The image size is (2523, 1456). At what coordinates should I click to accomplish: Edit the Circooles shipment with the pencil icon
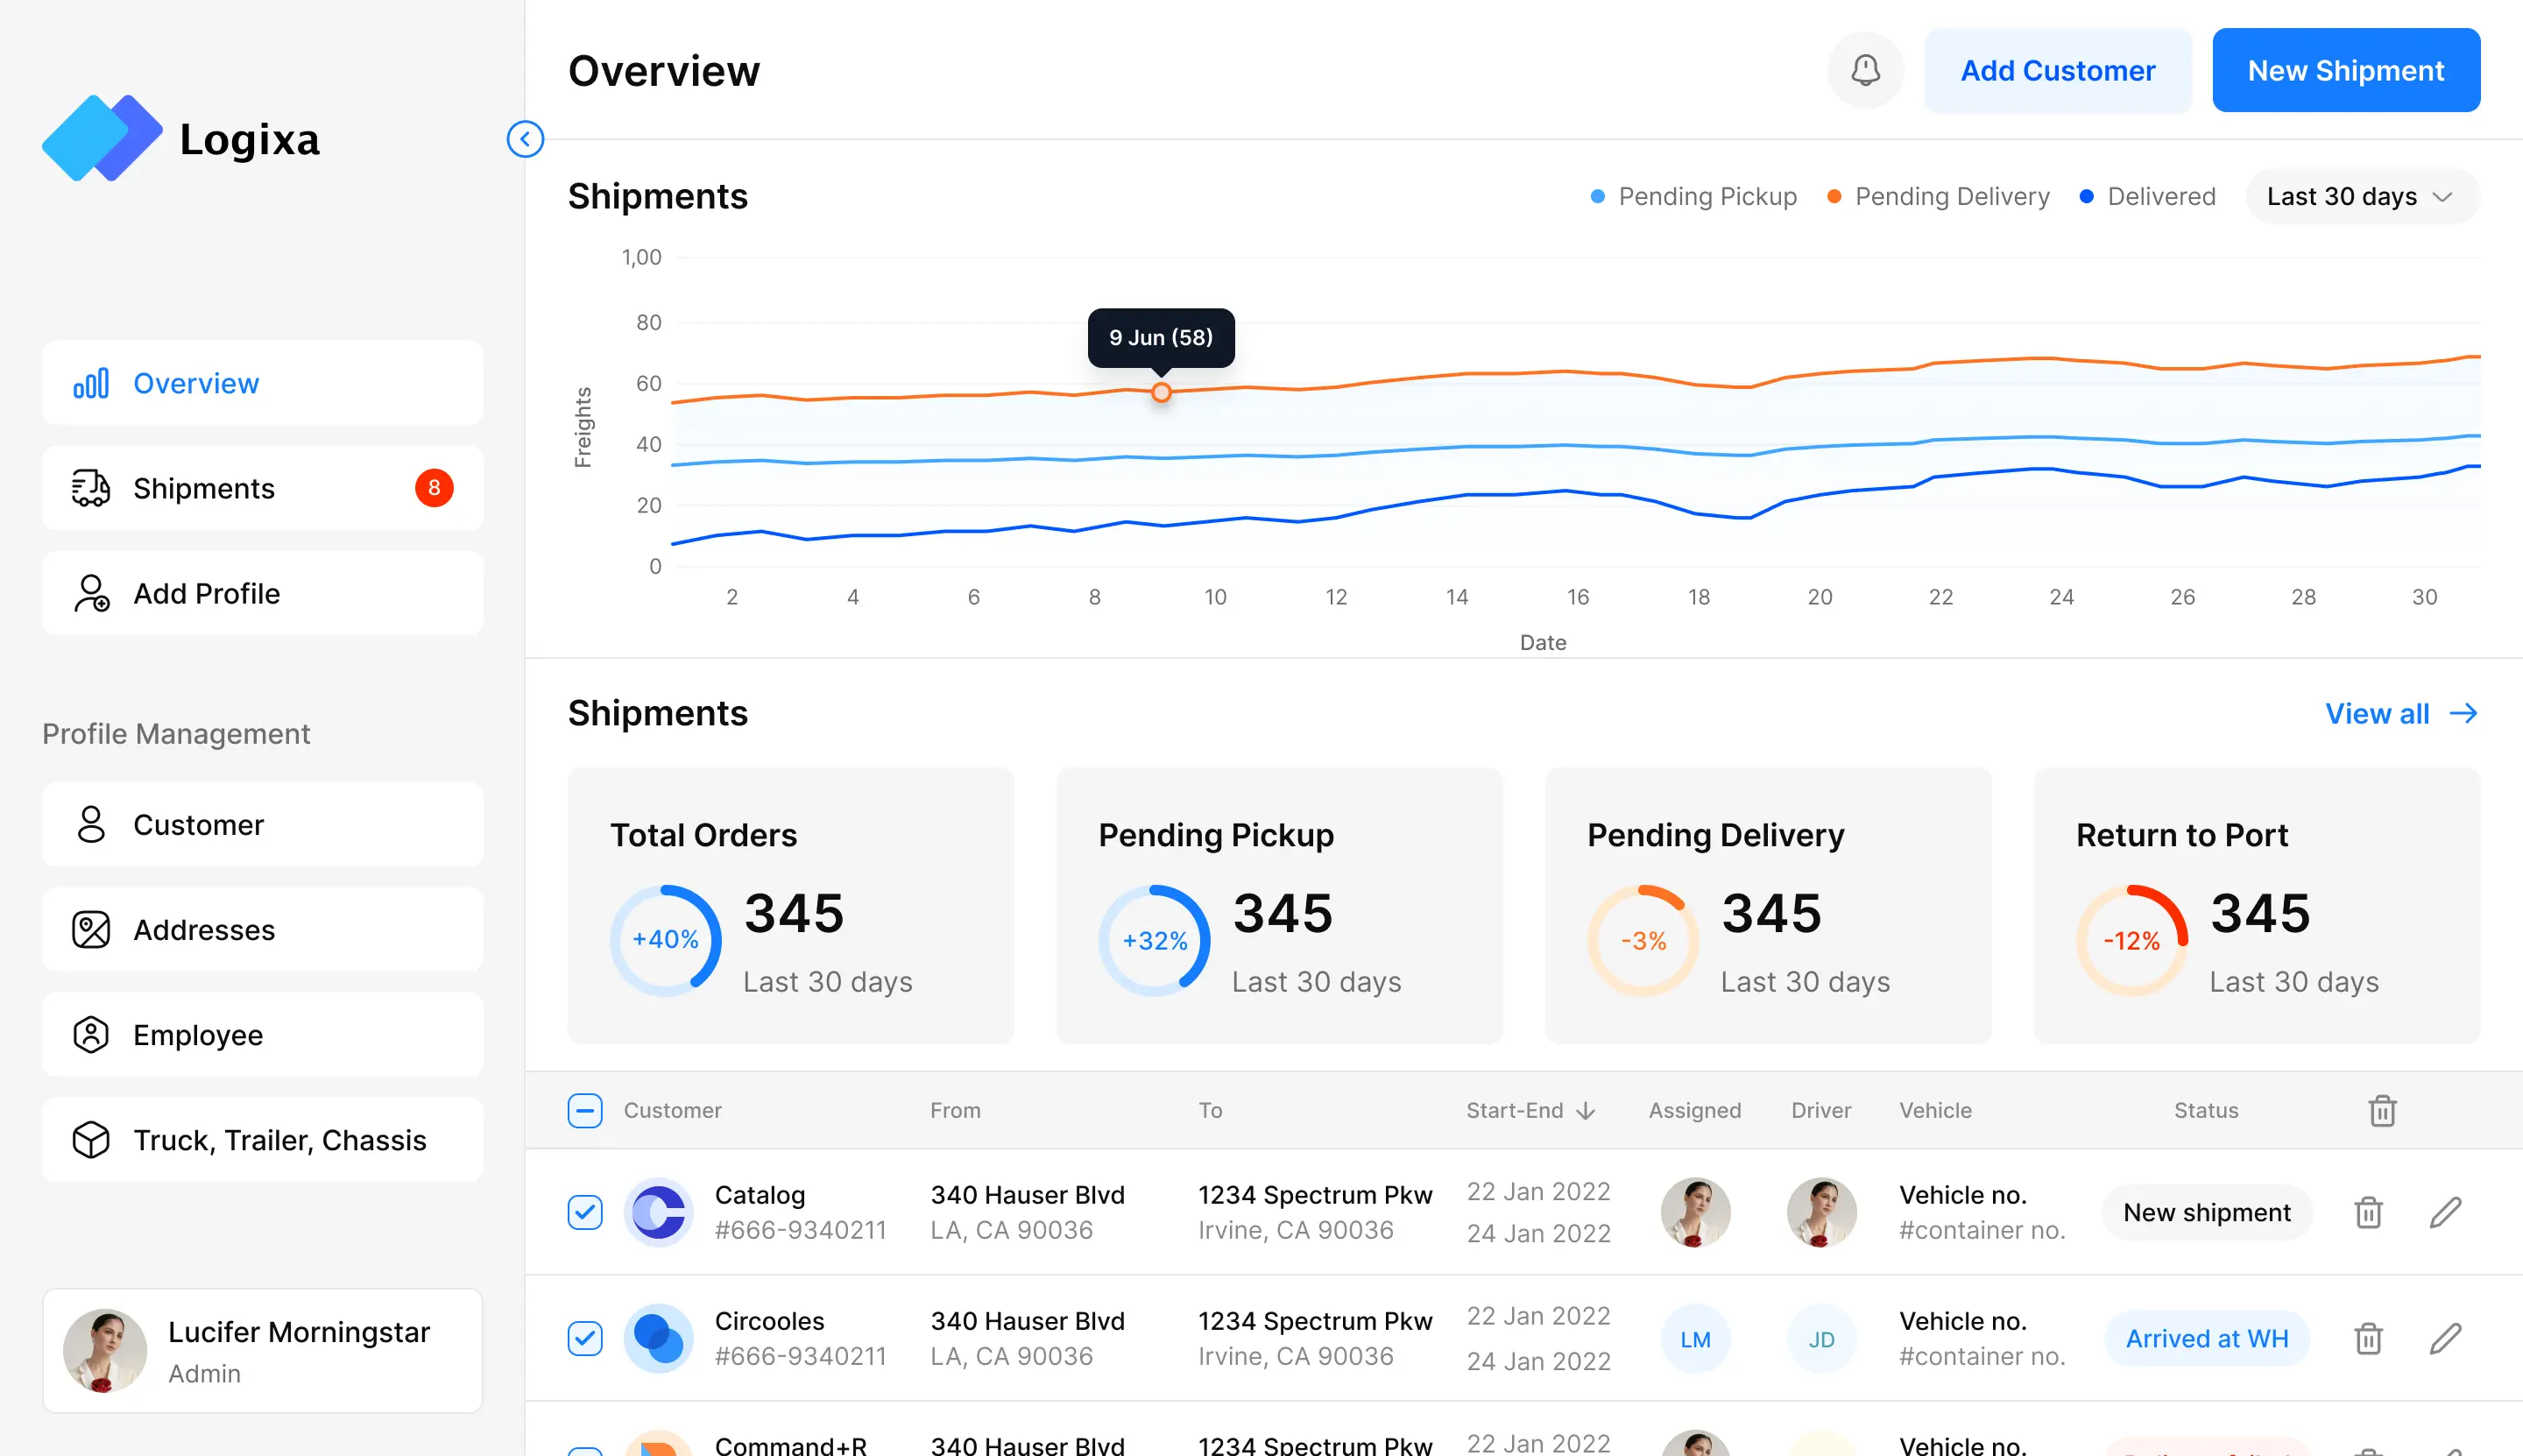coord(2444,1338)
